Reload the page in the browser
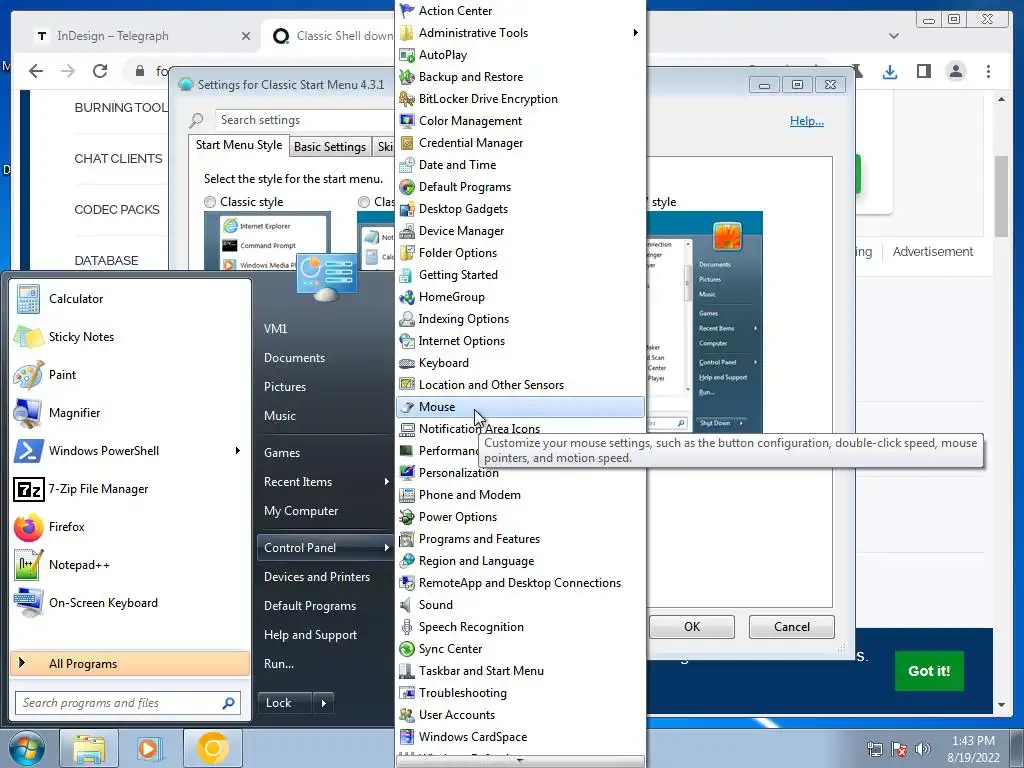 pyautogui.click(x=100, y=71)
